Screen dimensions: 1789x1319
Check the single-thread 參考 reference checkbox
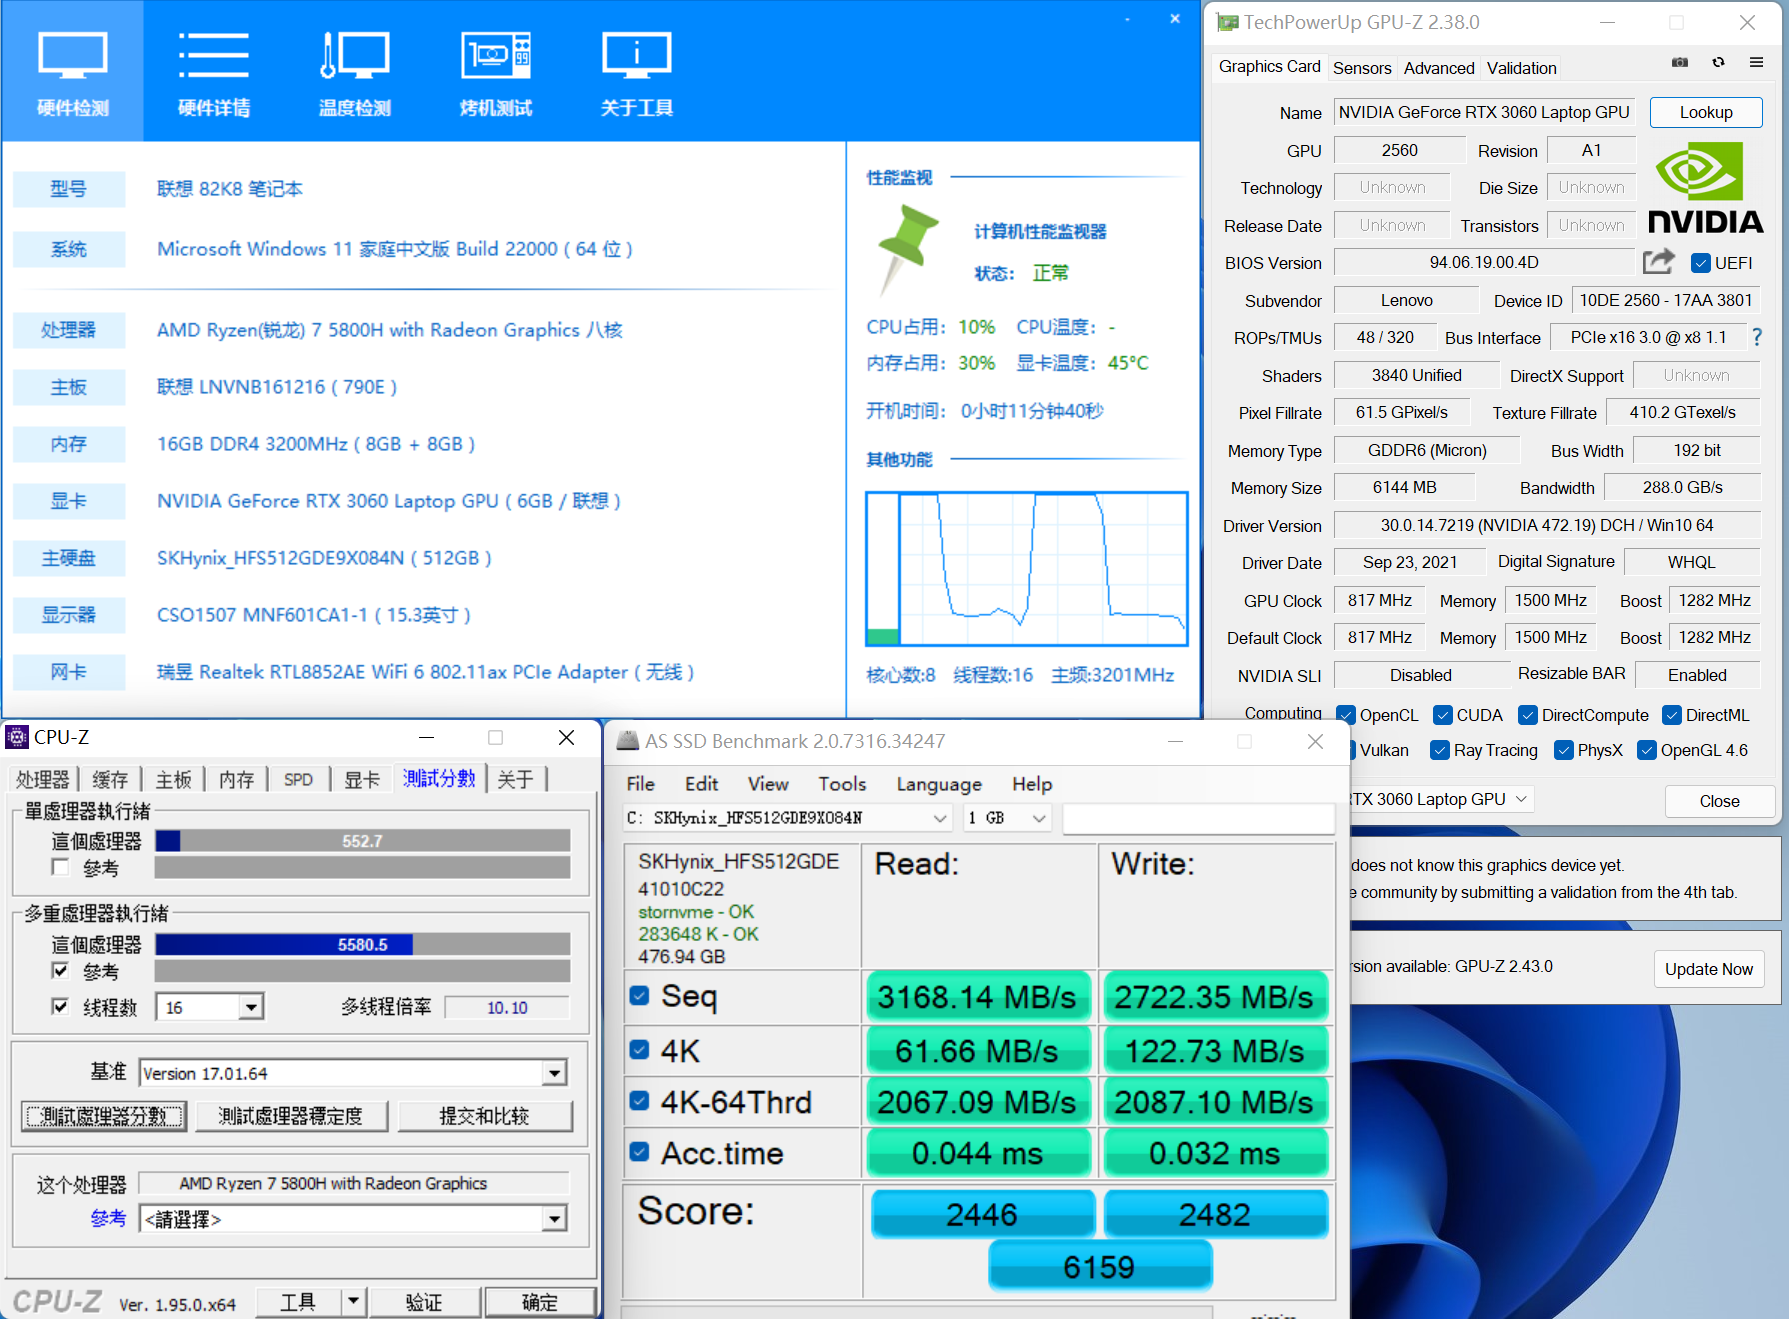(x=60, y=867)
